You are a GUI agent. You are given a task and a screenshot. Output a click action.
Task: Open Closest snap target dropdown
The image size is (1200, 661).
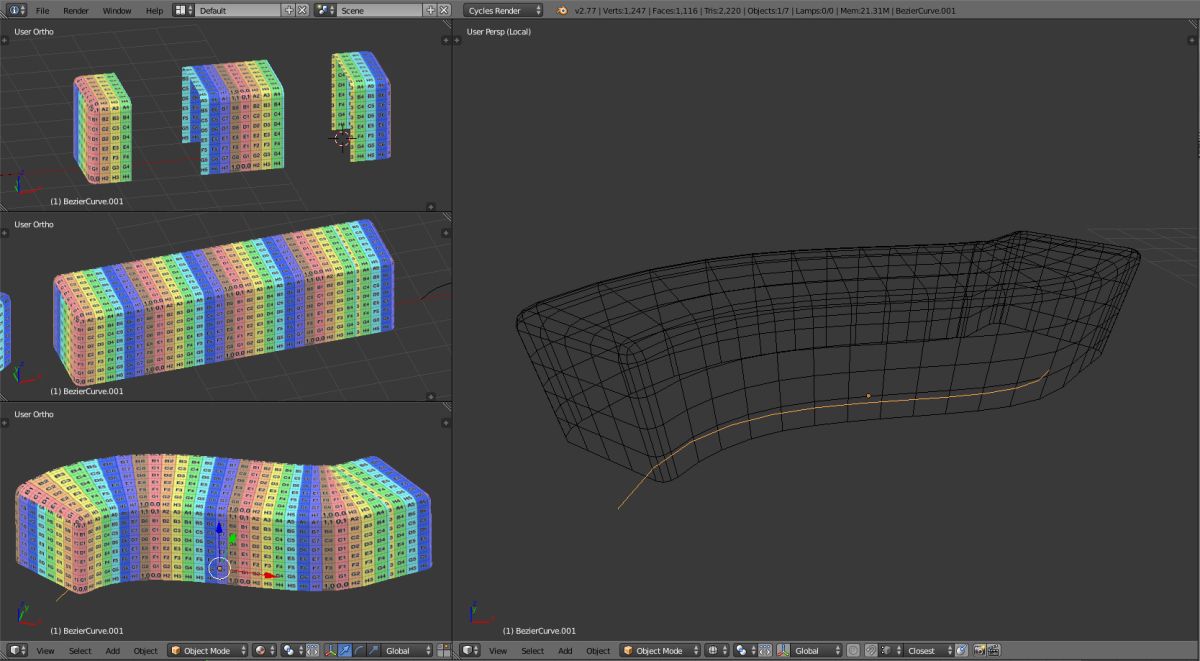coord(928,651)
